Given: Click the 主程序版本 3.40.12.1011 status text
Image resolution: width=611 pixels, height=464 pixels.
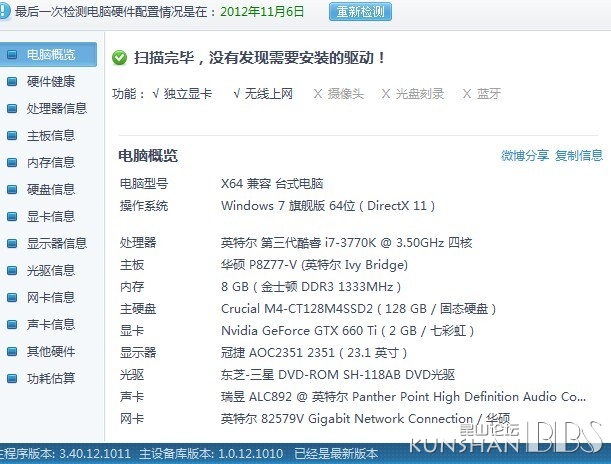Looking at the screenshot, I should point(65,453).
